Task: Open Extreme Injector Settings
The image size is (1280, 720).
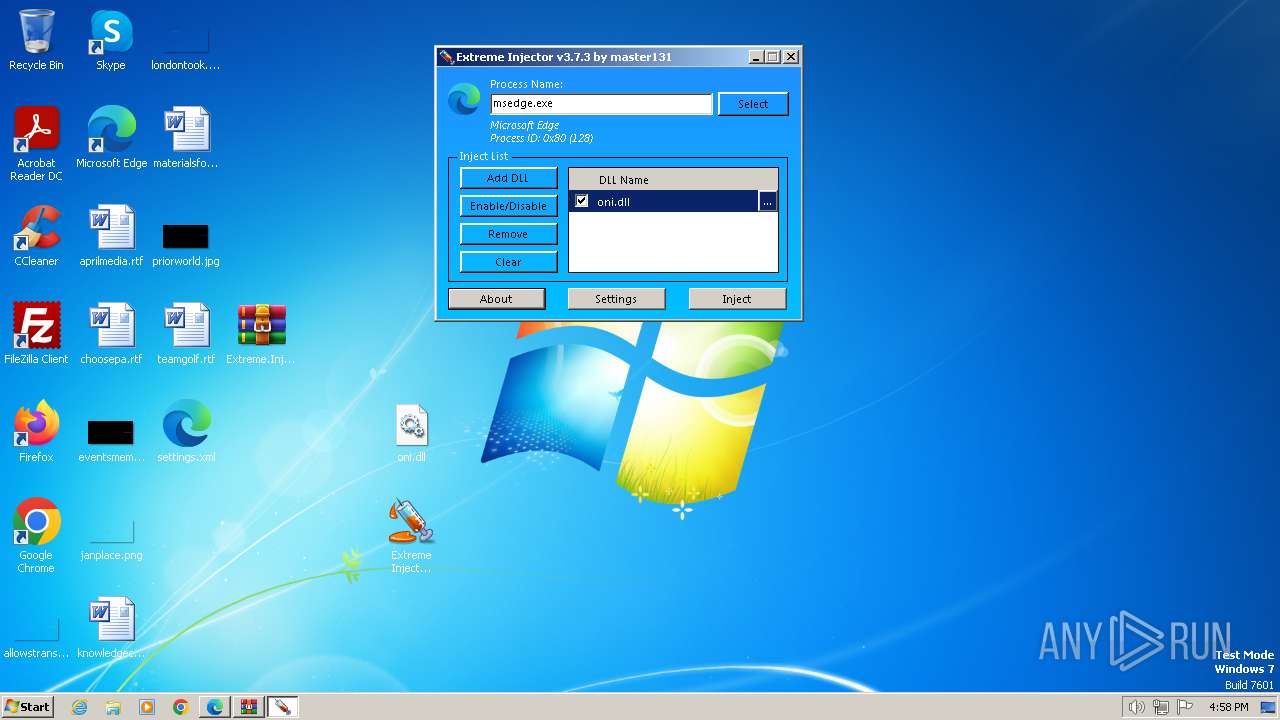Action: (x=616, y=299)
